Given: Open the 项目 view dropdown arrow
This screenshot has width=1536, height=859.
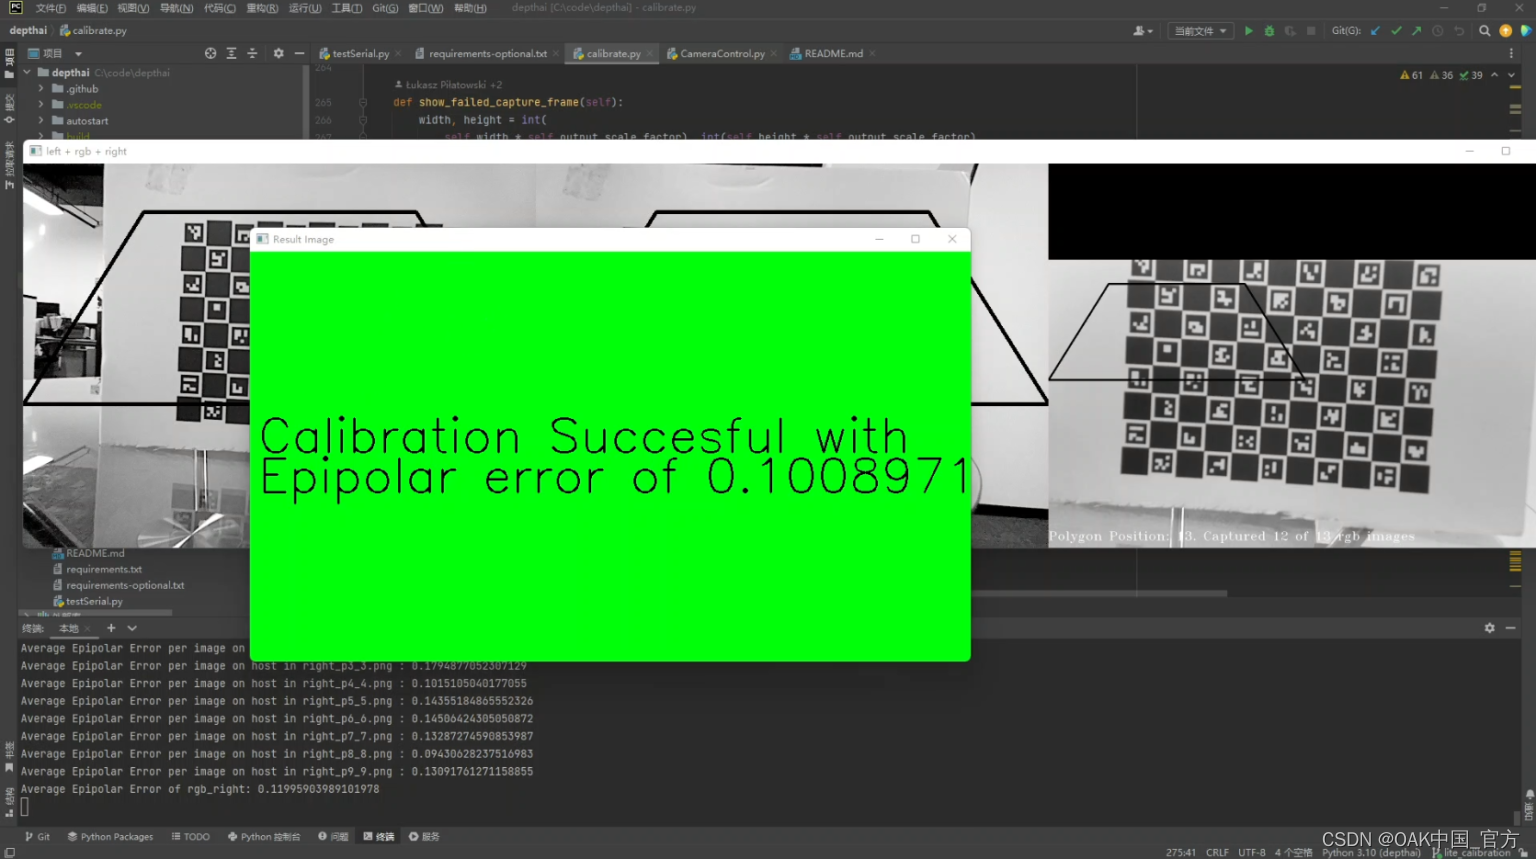Looking at the screenshot, I should (78, 54).
